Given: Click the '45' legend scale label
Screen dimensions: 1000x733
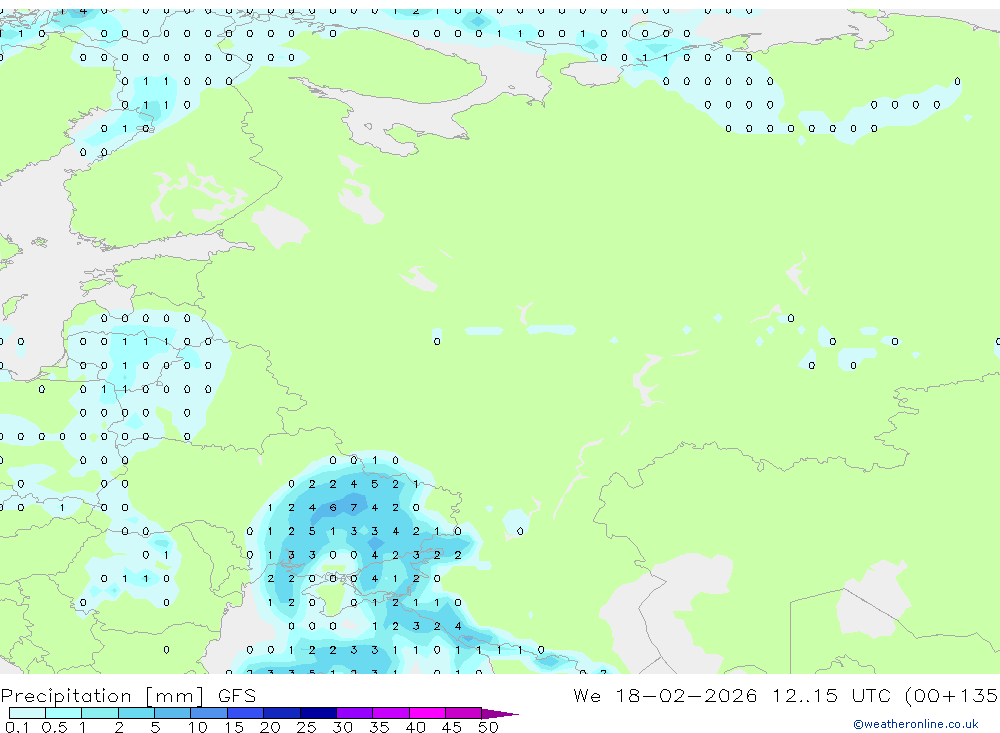Looking at the screenshot, I should (452, 727).
